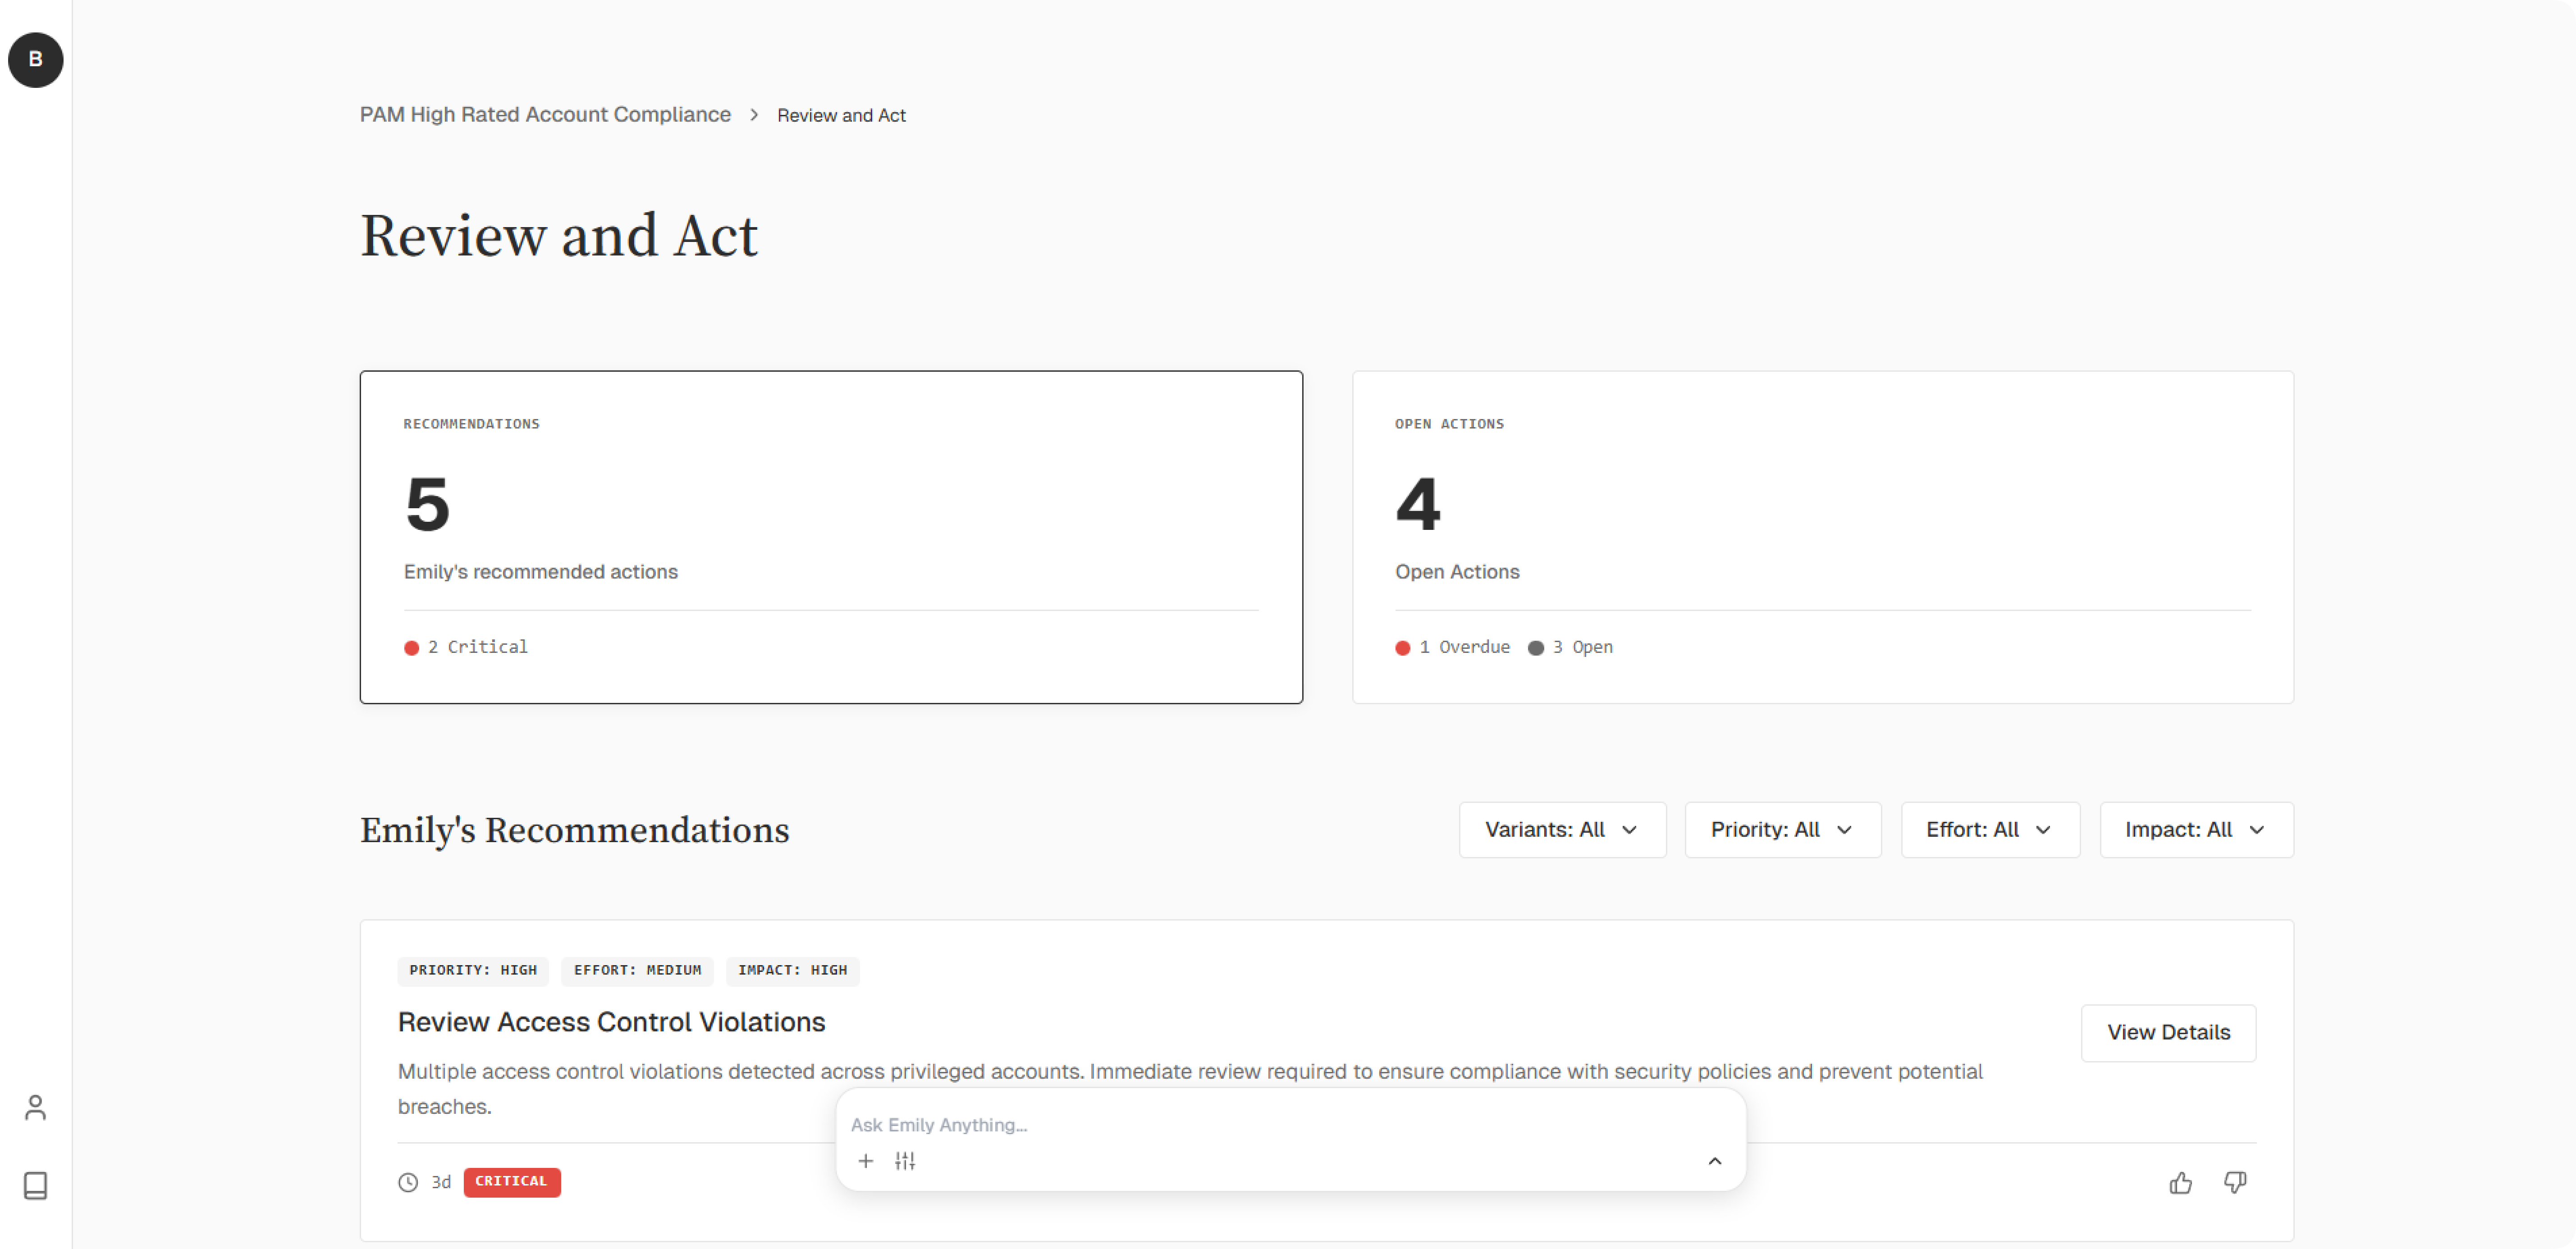Click the B avatar logo icon
This screenshot has width=2576, height=1249.
(x=36, y=60)
